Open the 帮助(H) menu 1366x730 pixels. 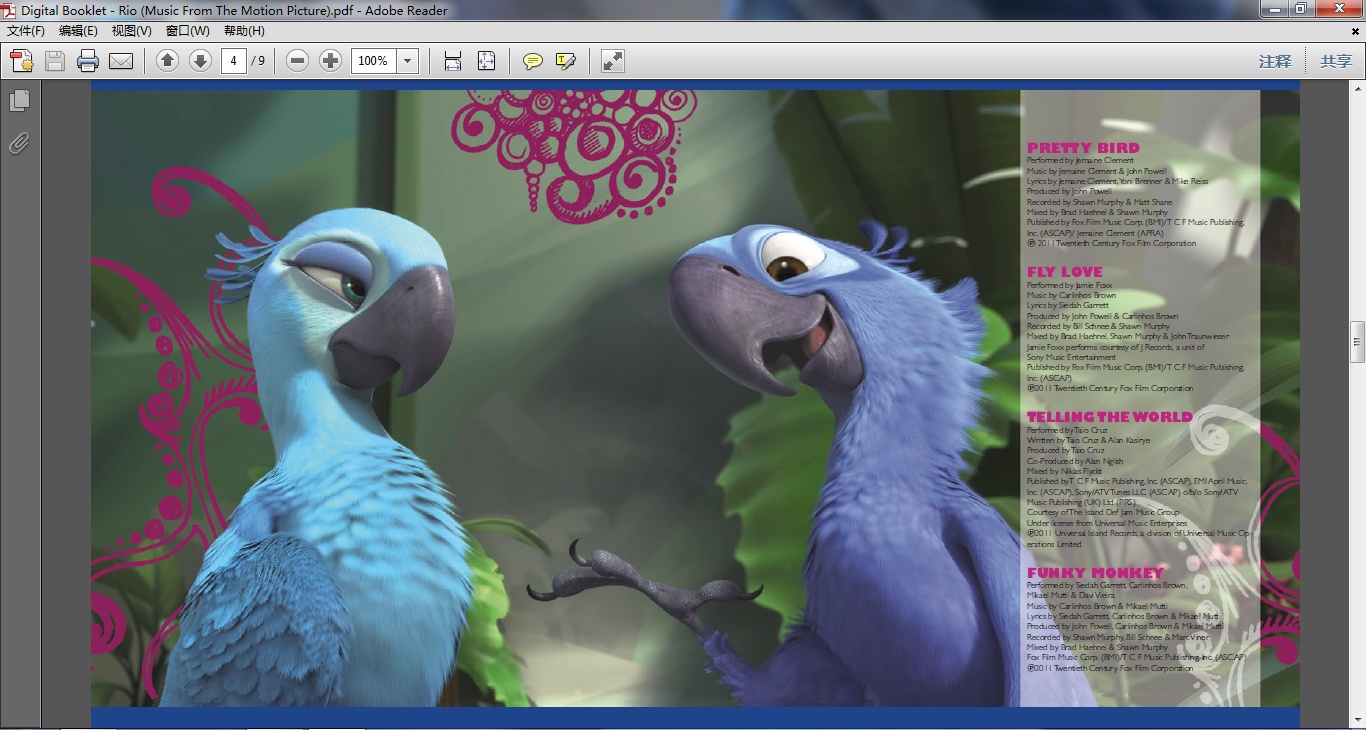(244, 31)
